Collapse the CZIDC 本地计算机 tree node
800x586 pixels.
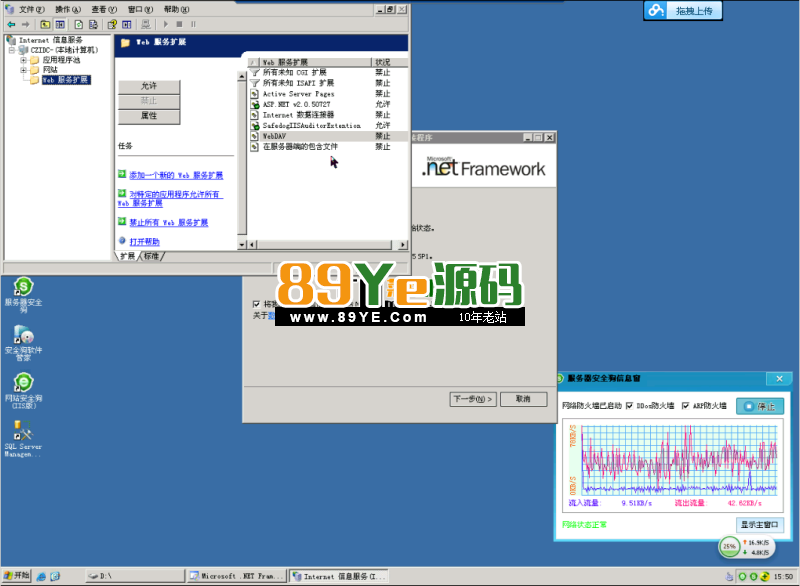pos(11,50)
